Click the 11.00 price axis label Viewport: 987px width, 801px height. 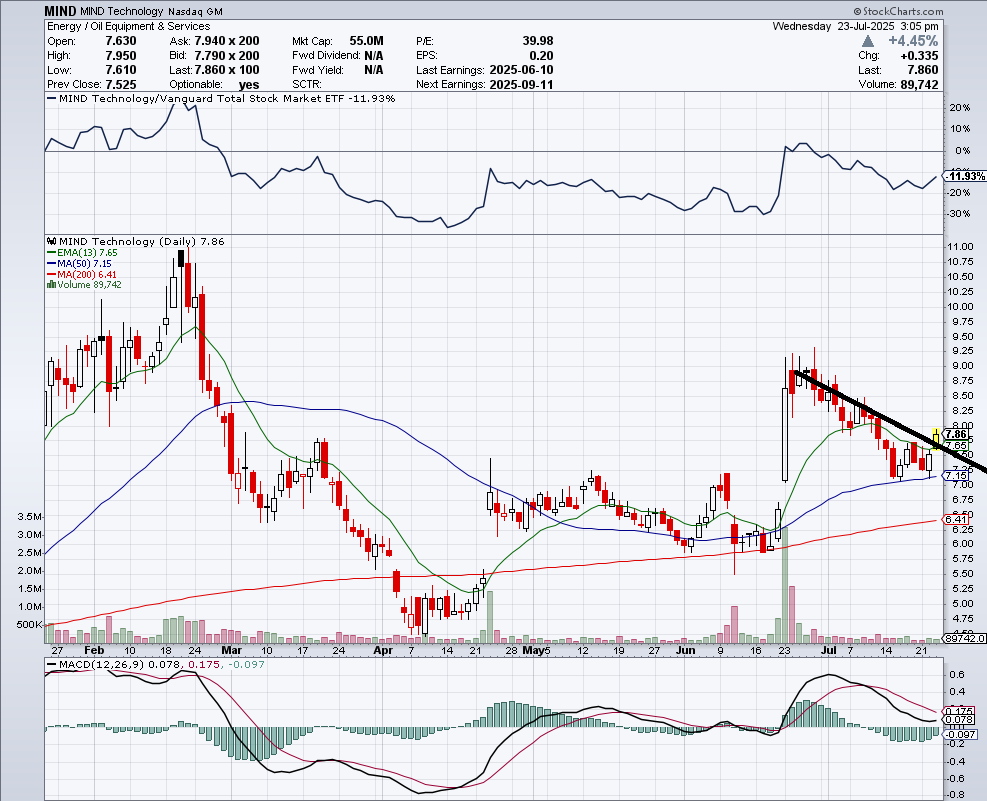(961, 247)
